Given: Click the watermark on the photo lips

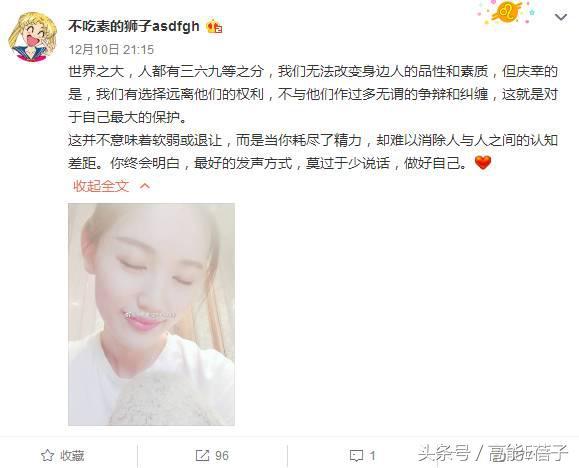Looking at the screenshot, I should [150, 315].
